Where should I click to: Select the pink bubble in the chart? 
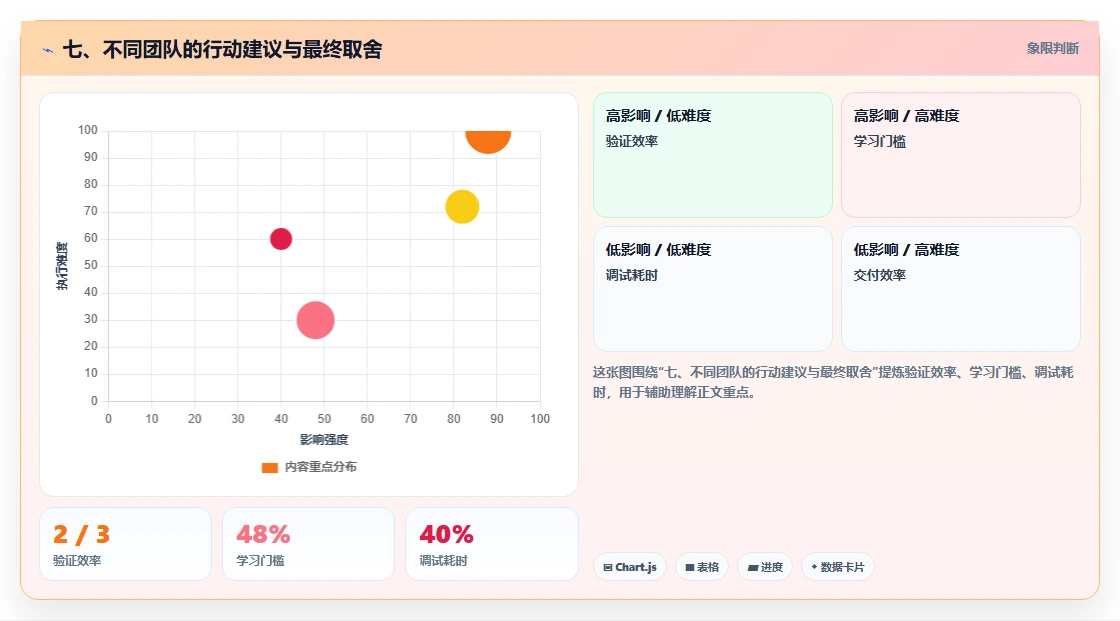[x=315, y=320]
